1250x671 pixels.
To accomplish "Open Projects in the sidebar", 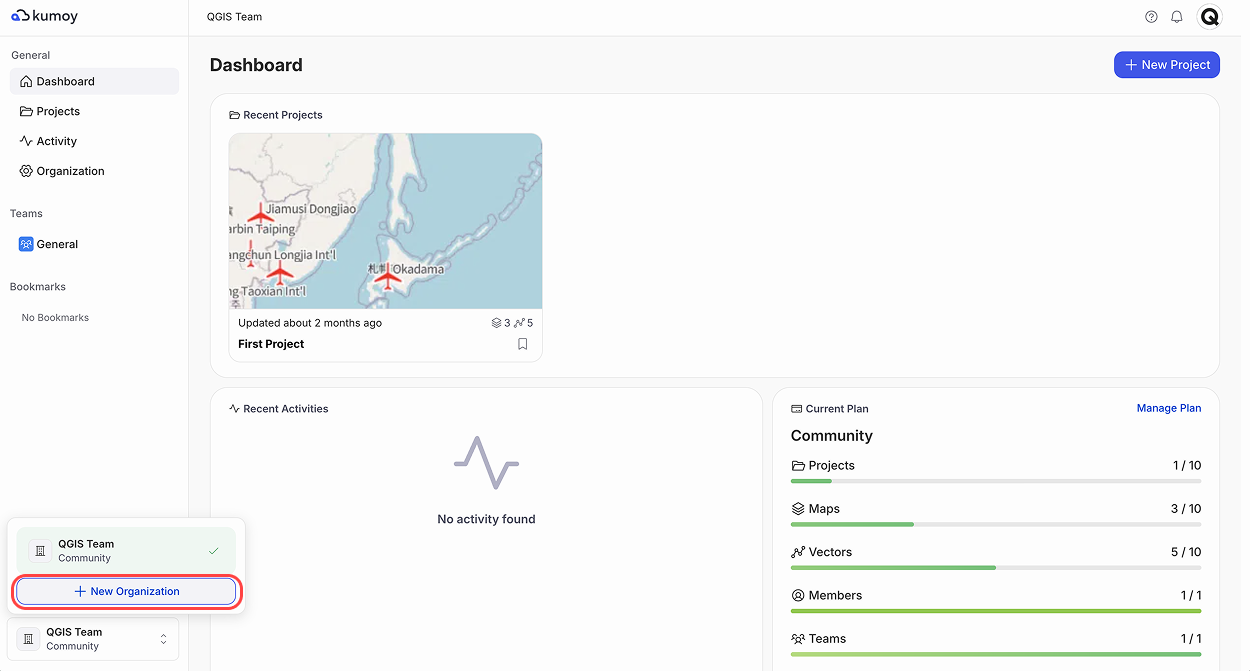I will (94, 111).
